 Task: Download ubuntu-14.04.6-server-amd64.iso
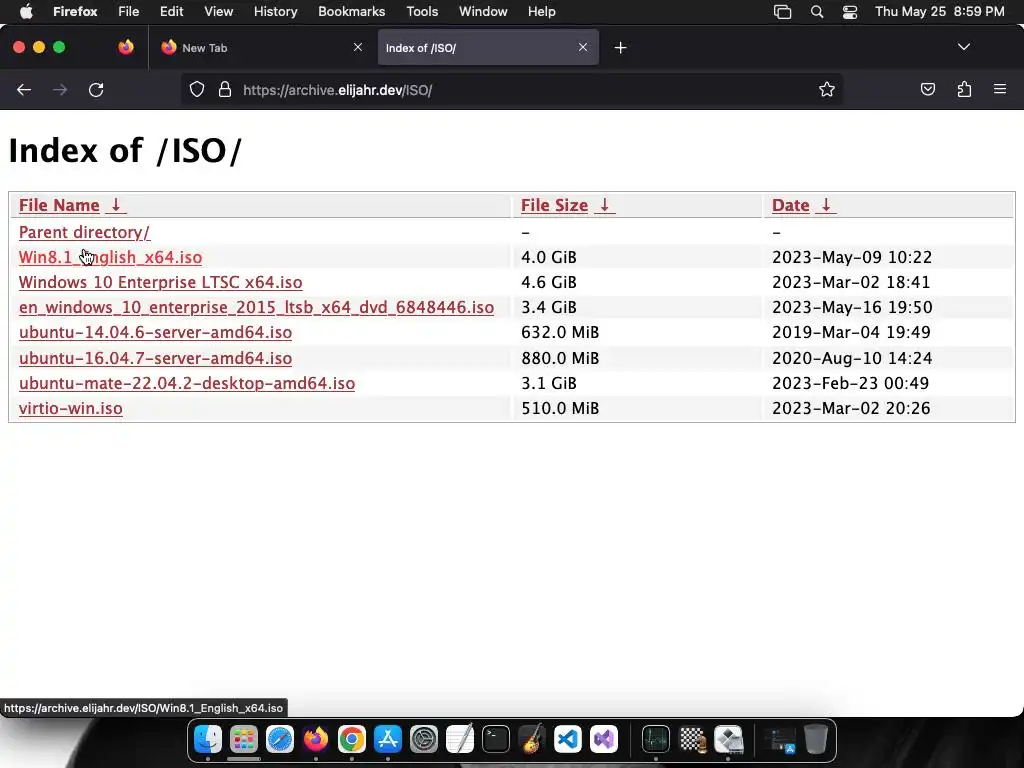click(x=155, y=332)
